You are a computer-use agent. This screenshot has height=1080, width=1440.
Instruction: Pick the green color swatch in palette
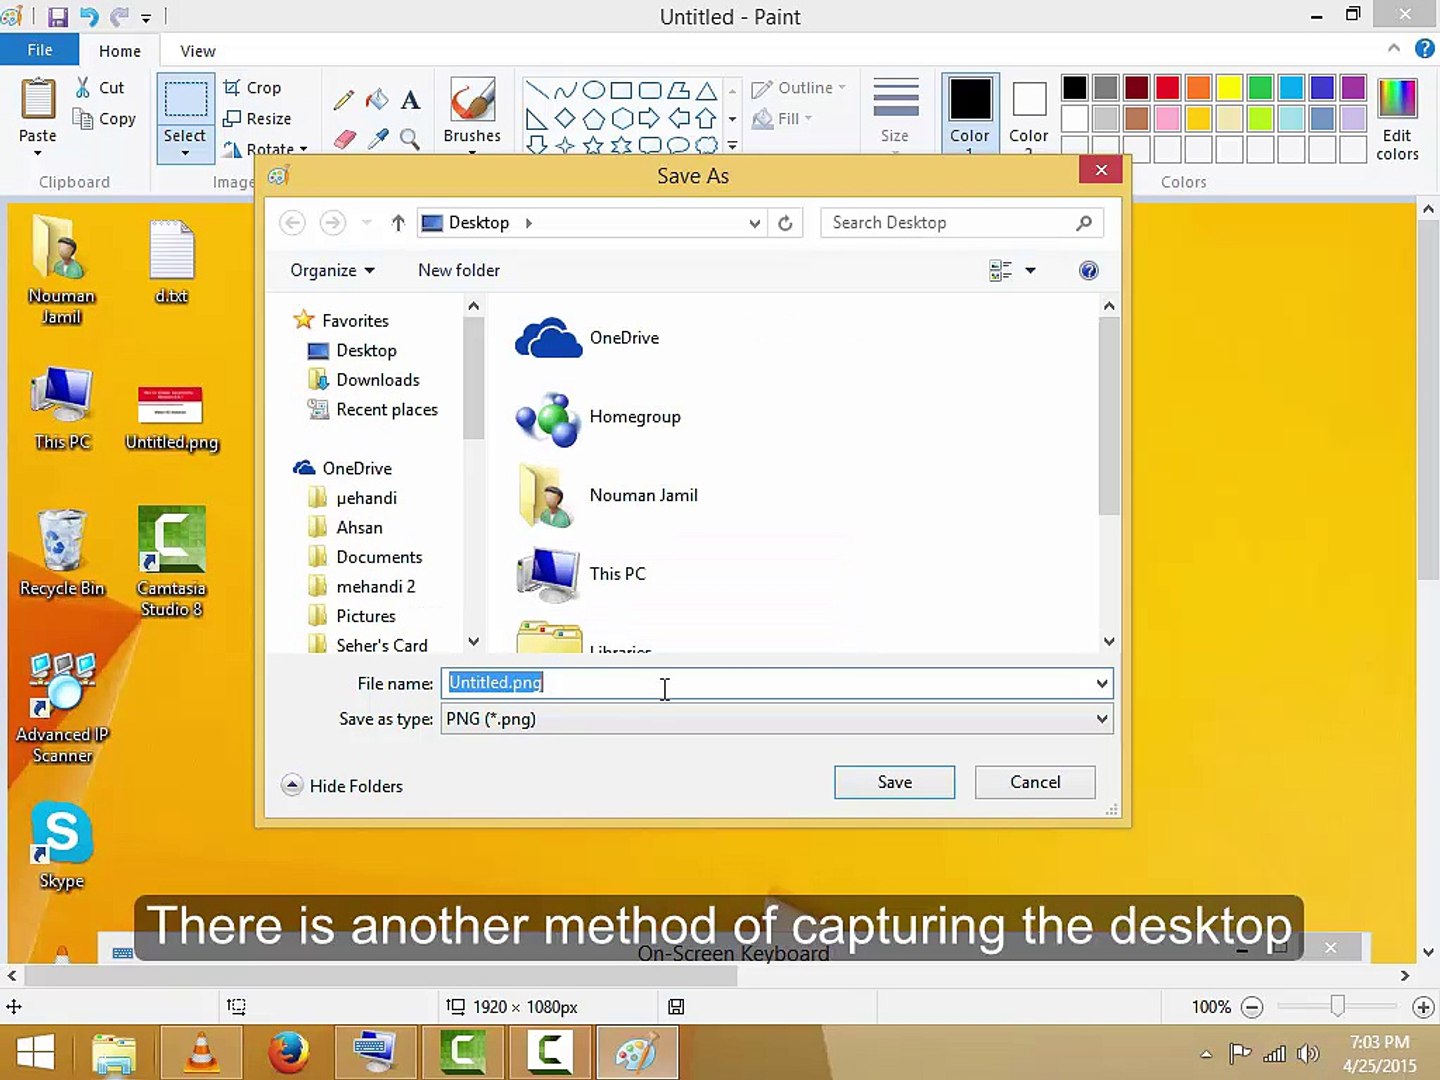pyautogui.click(x=1260, y=88)
